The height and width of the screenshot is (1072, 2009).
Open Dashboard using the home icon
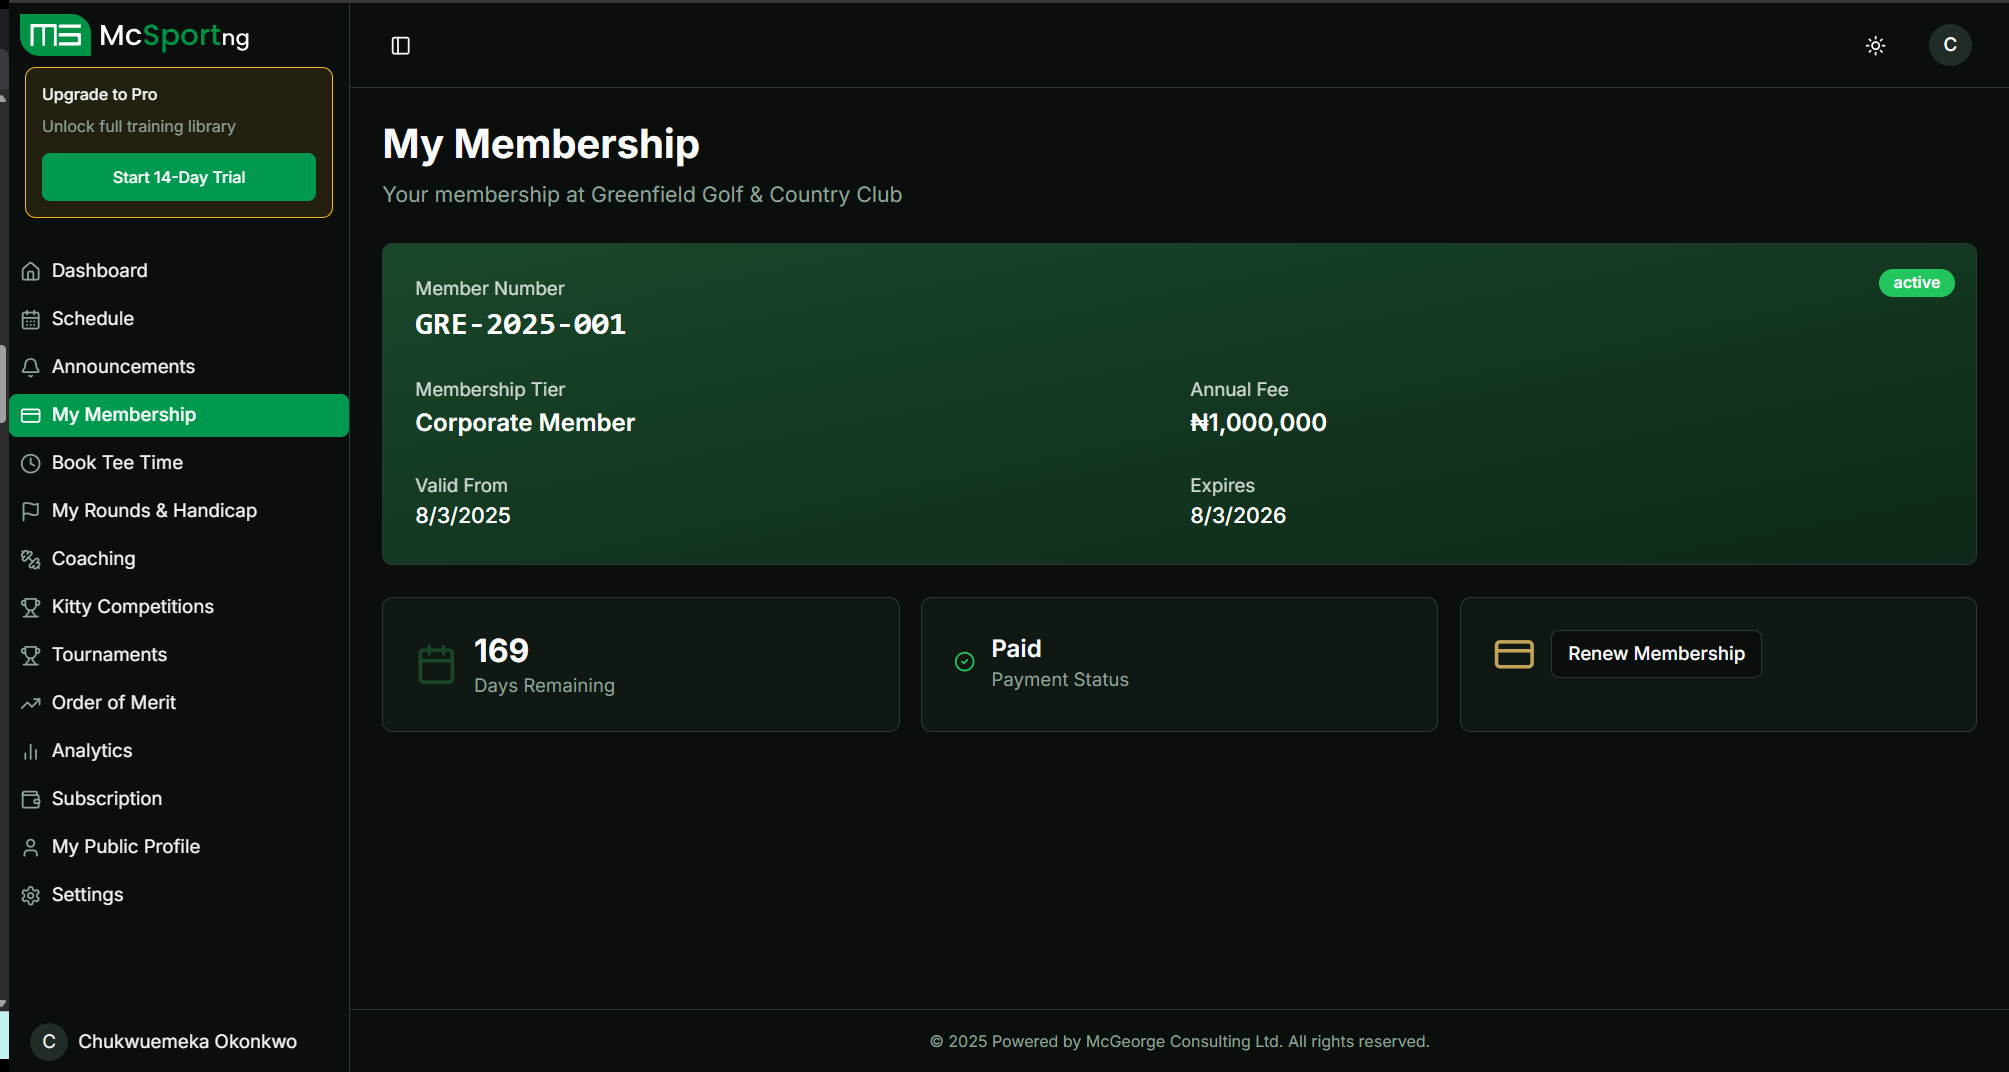click(x=30, y=270)
